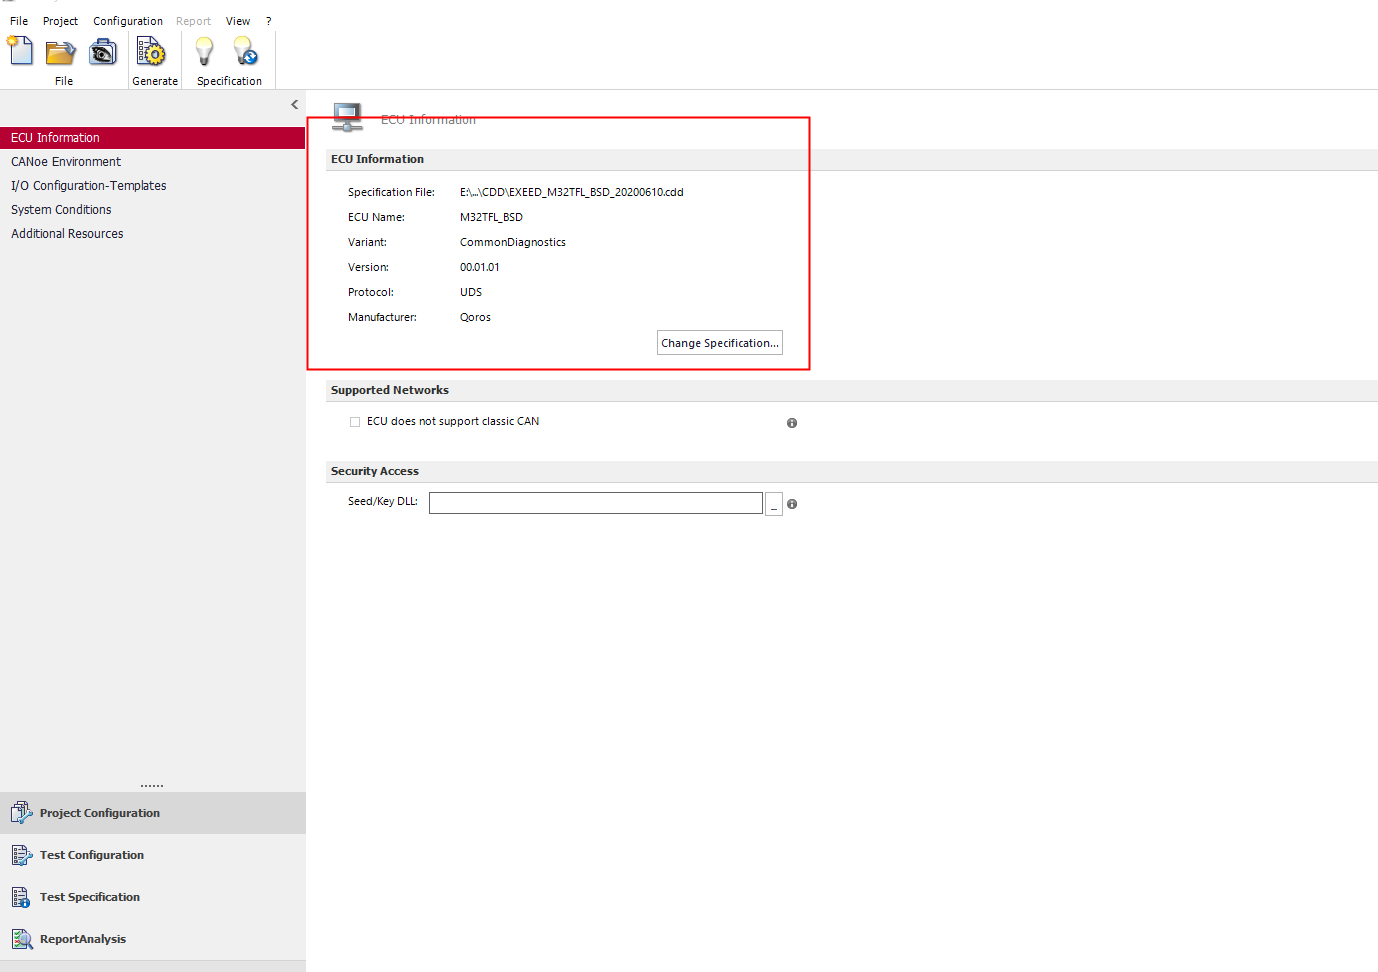Click the Specification light bulb icon

204,51
